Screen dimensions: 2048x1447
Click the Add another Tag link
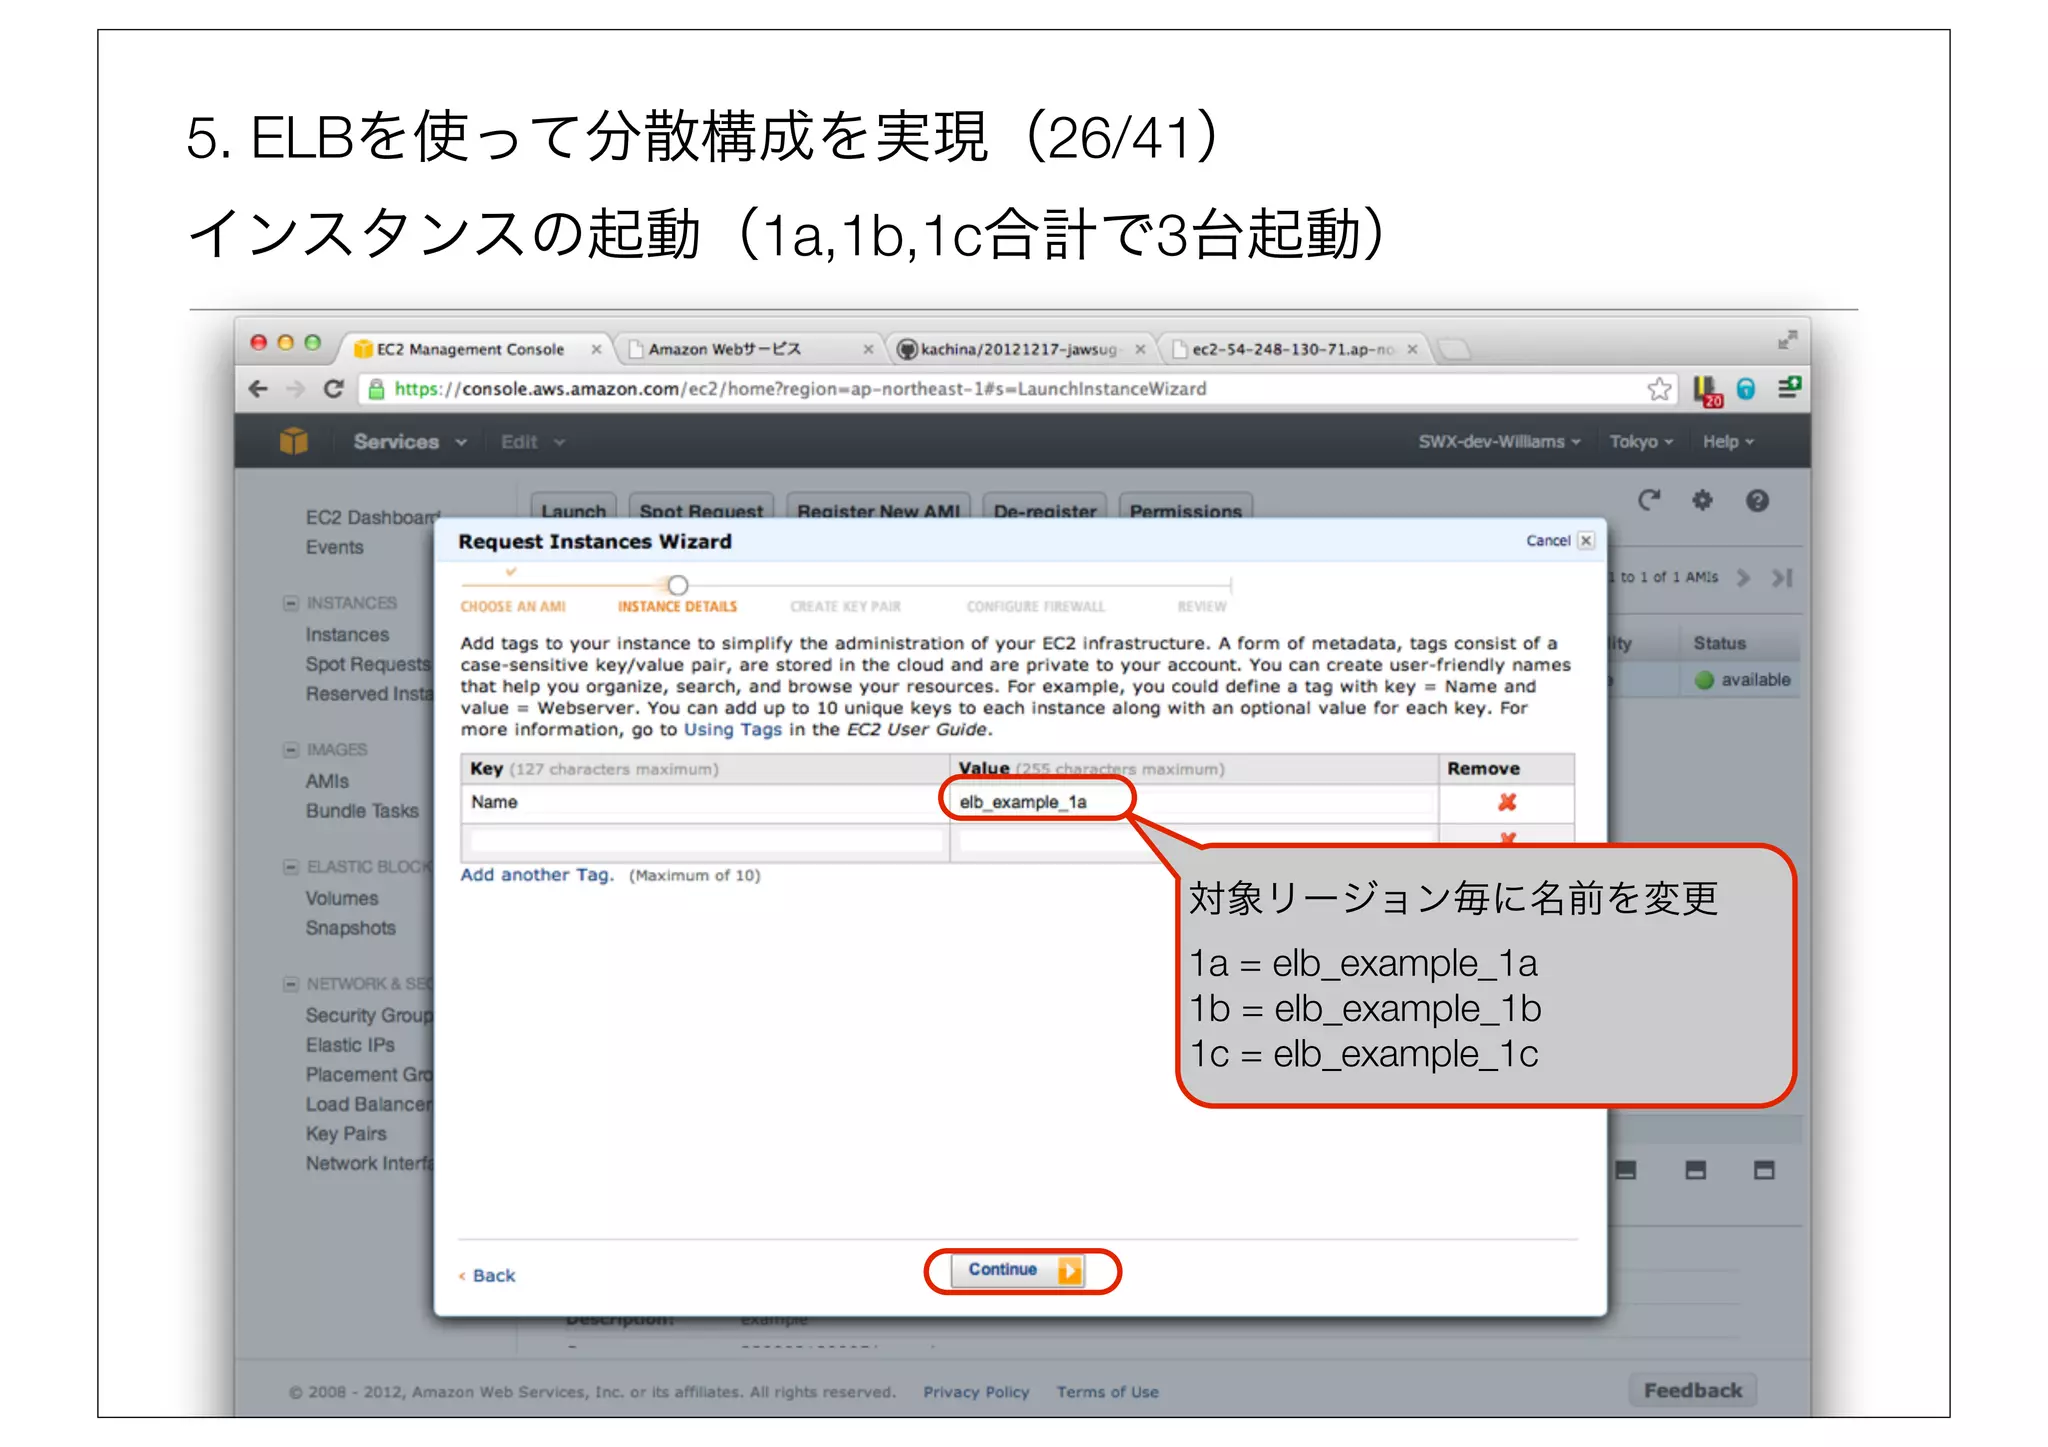[537, 875]
